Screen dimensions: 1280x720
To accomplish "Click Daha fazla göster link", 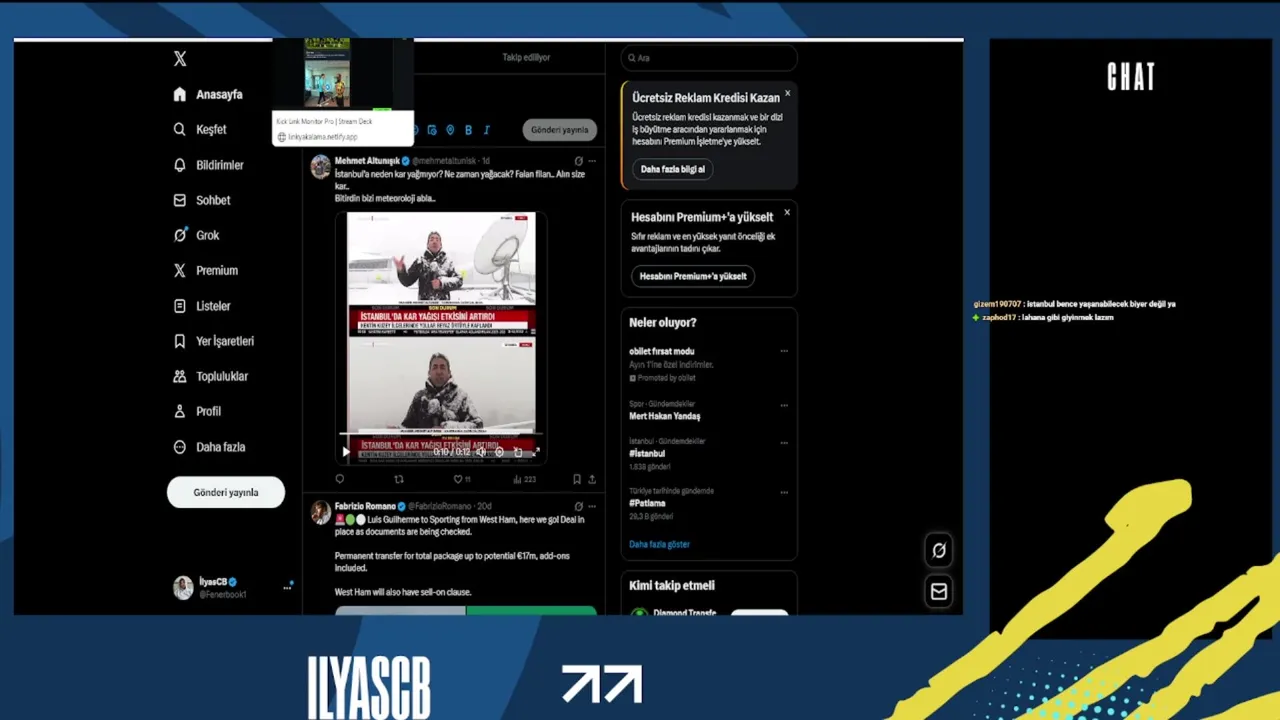I will pos(659,544).
